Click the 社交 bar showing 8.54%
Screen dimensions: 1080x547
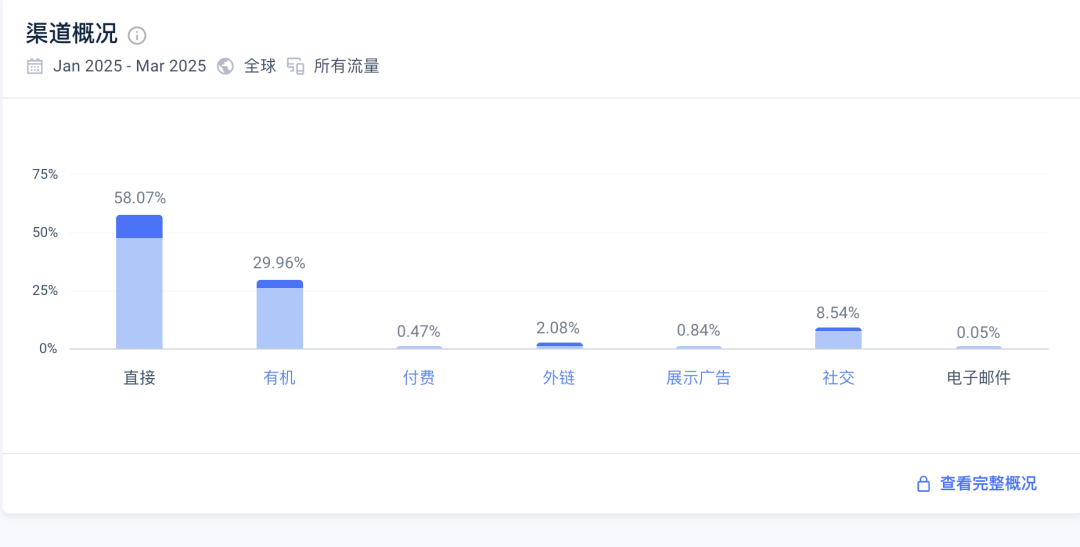(838, 339)
